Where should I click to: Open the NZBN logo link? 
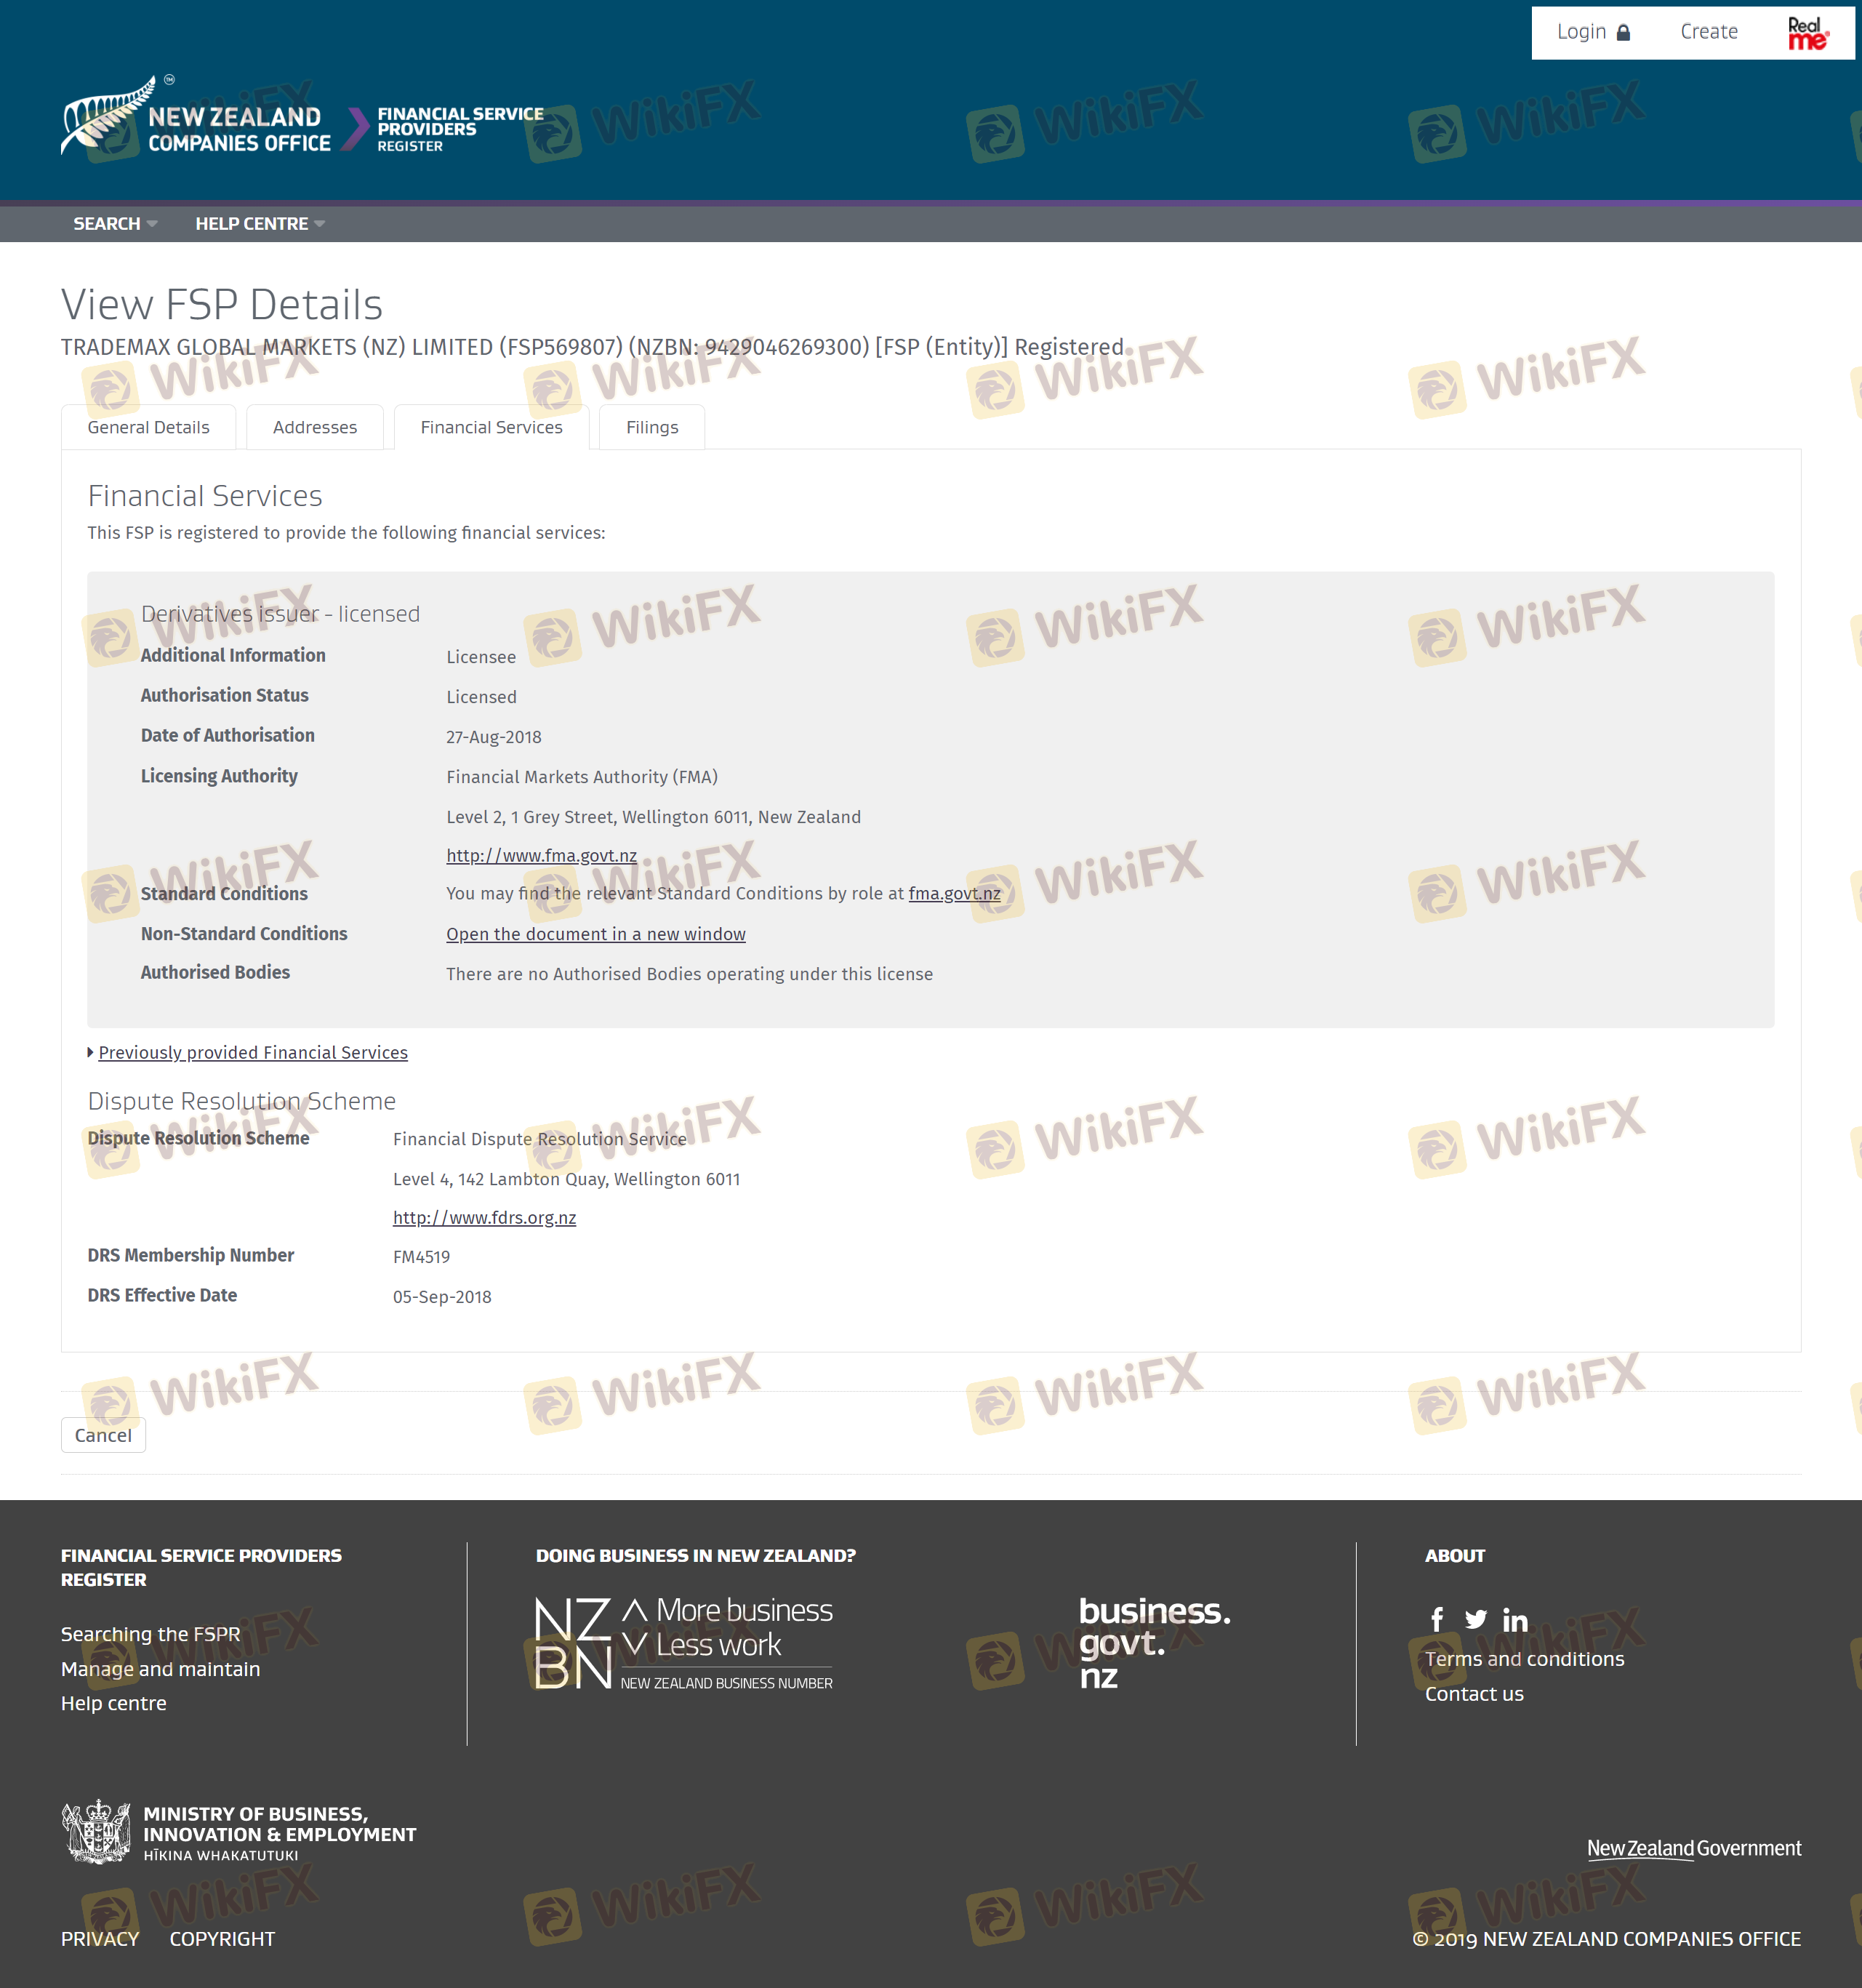(683, 1643)
